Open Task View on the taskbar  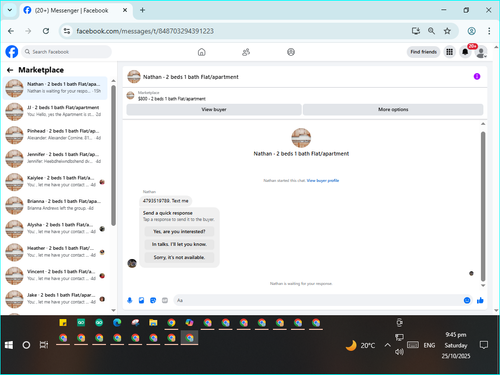point(44,345)
